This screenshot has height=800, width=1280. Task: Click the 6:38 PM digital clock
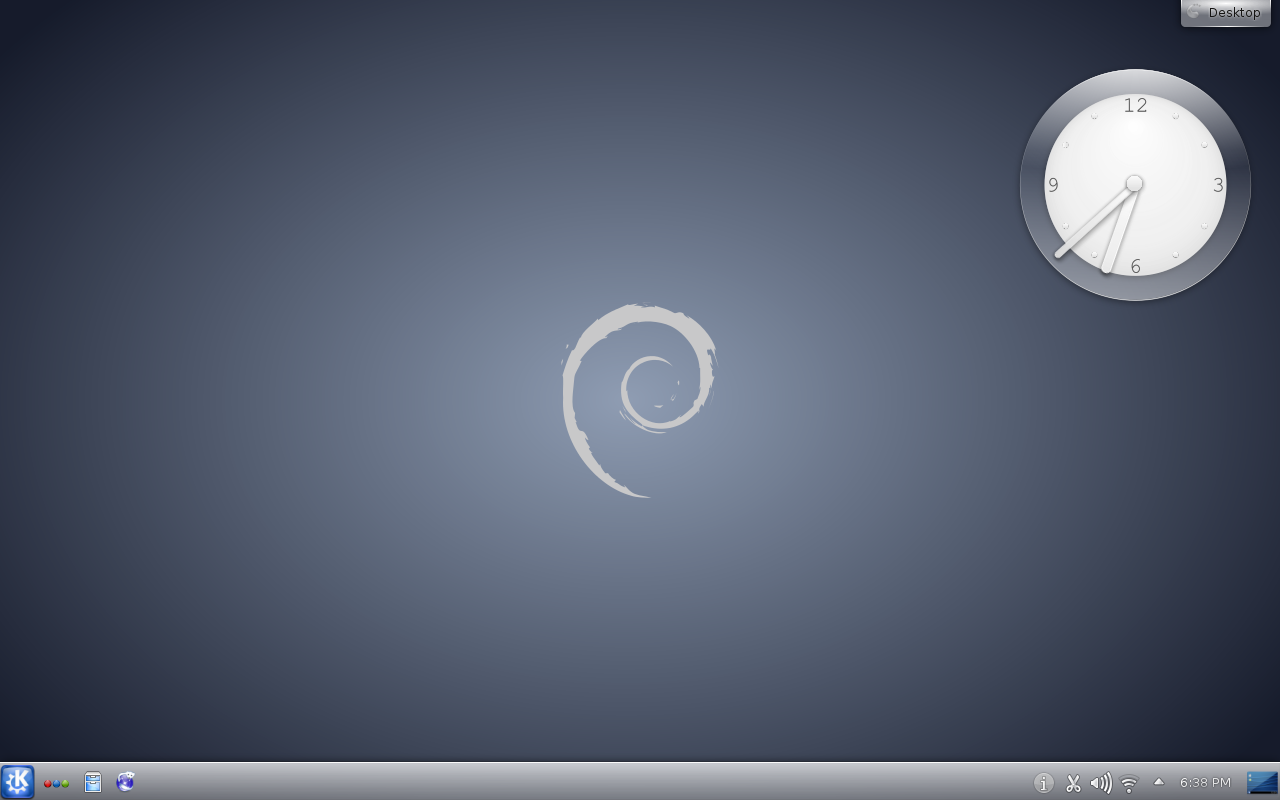pos(1205,782)
